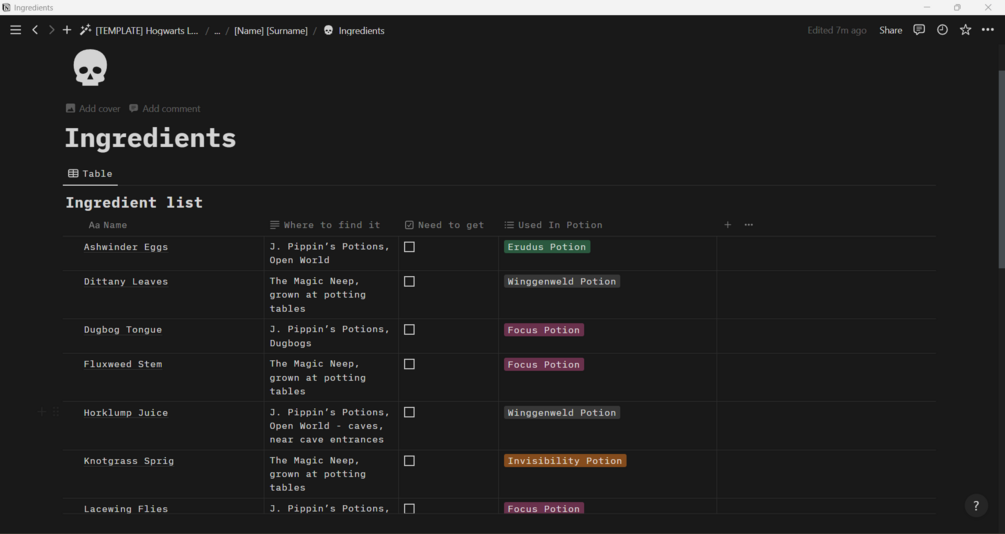Click the orange Invisibility Potion tag
The width and height of the screenshot is (1005, 534).
(x=565, y=461)
